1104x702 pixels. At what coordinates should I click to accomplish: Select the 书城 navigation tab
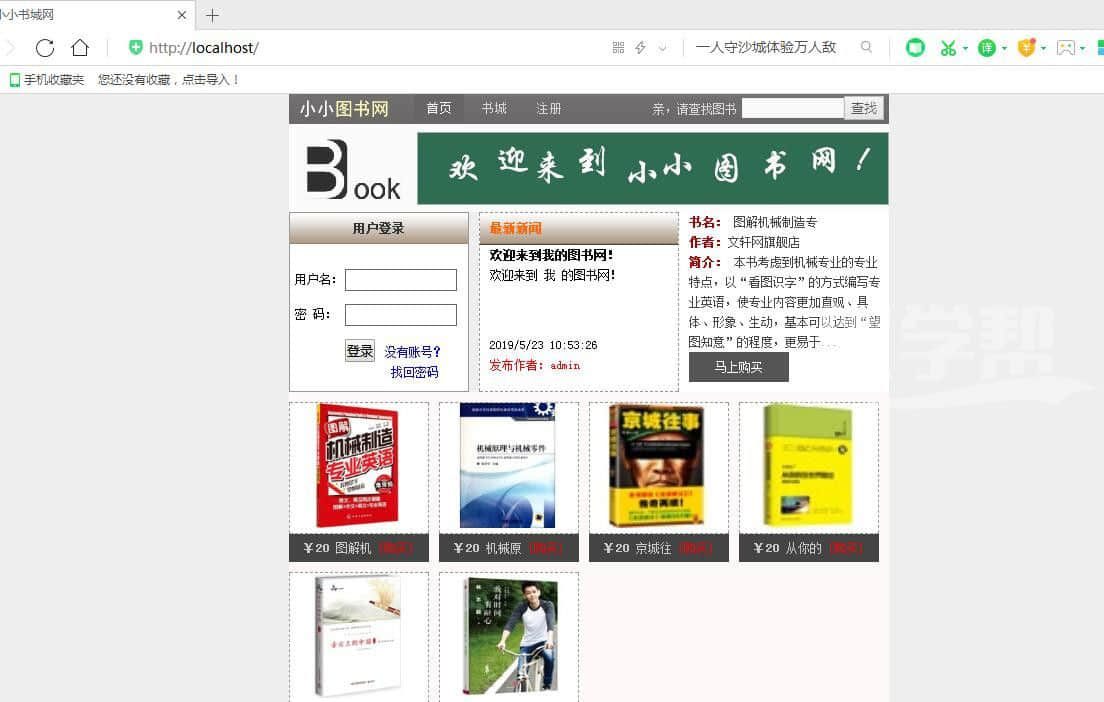click(x=493, y=109)
